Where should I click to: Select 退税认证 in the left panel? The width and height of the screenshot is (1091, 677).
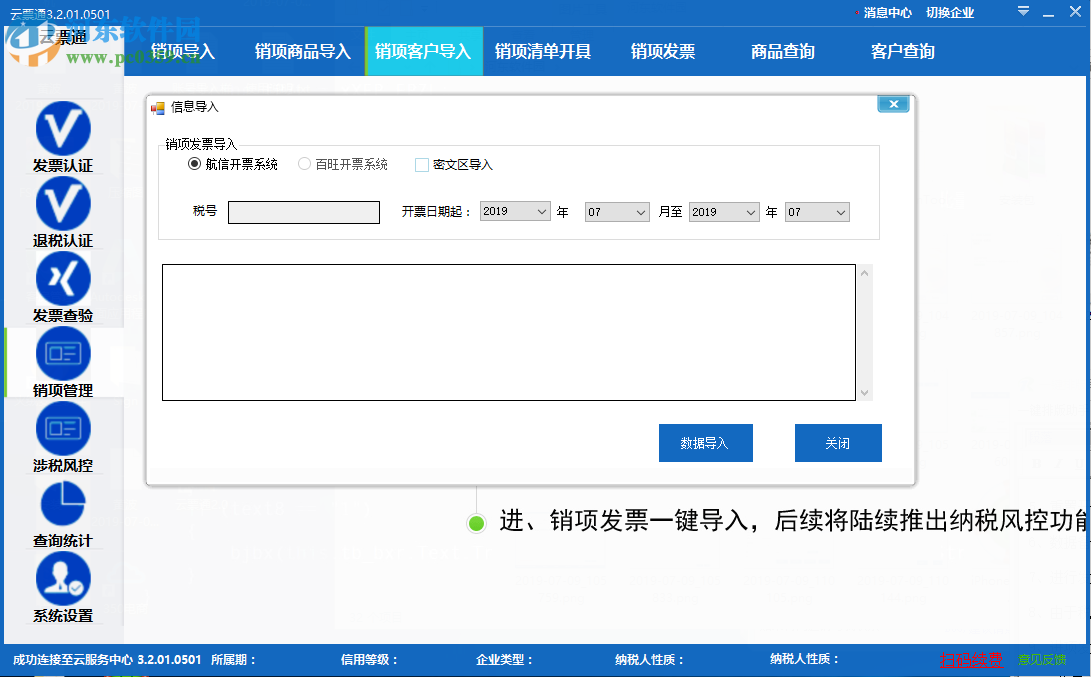click(x=62, y=213)
